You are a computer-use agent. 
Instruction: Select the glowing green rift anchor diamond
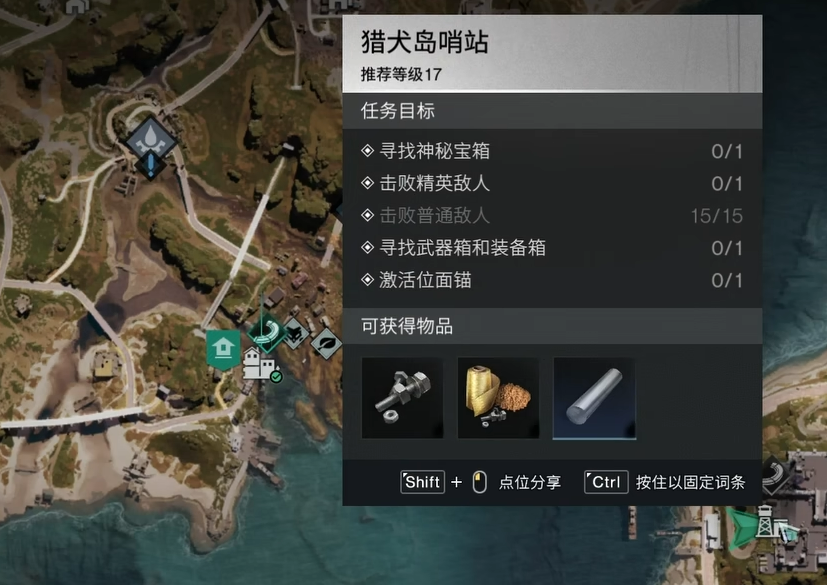(267, 332)
